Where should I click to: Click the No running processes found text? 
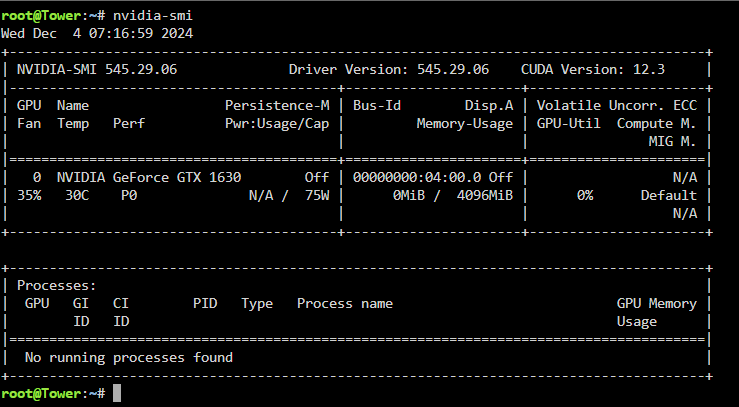click(129, 358)
